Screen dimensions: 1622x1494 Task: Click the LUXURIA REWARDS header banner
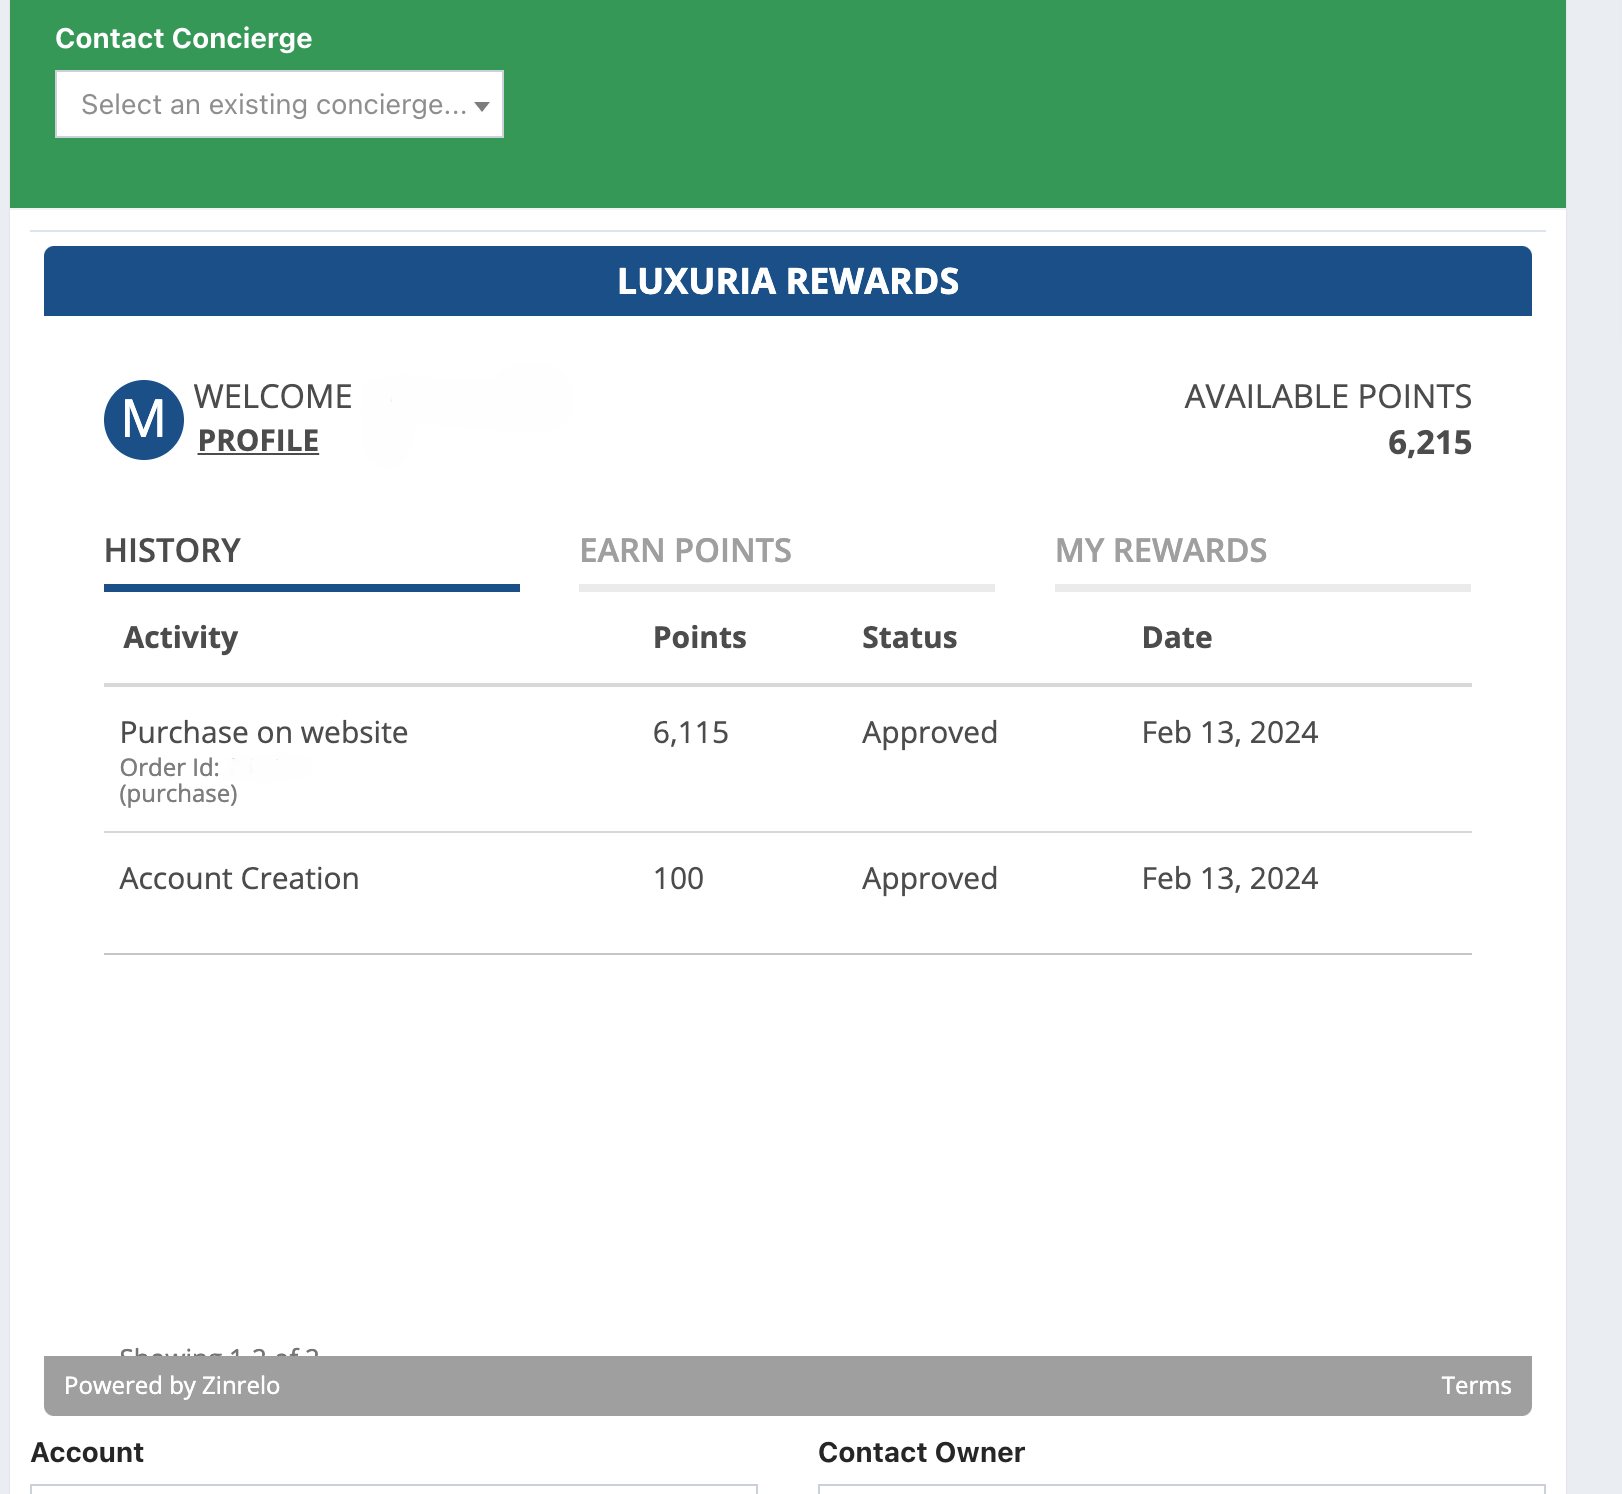point(788,281)
